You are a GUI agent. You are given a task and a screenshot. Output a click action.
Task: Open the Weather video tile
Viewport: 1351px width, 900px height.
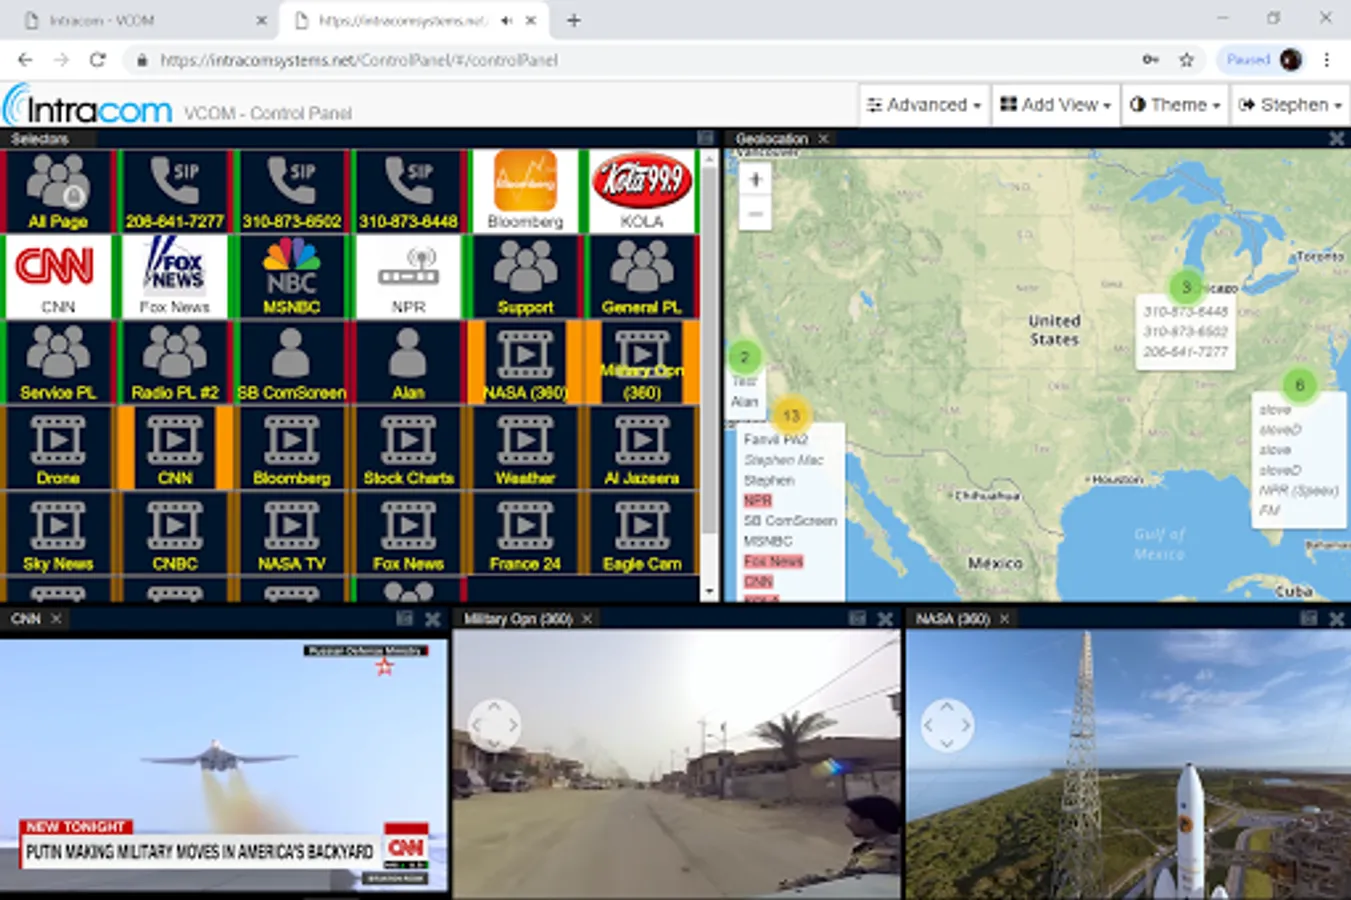point(525,448)
